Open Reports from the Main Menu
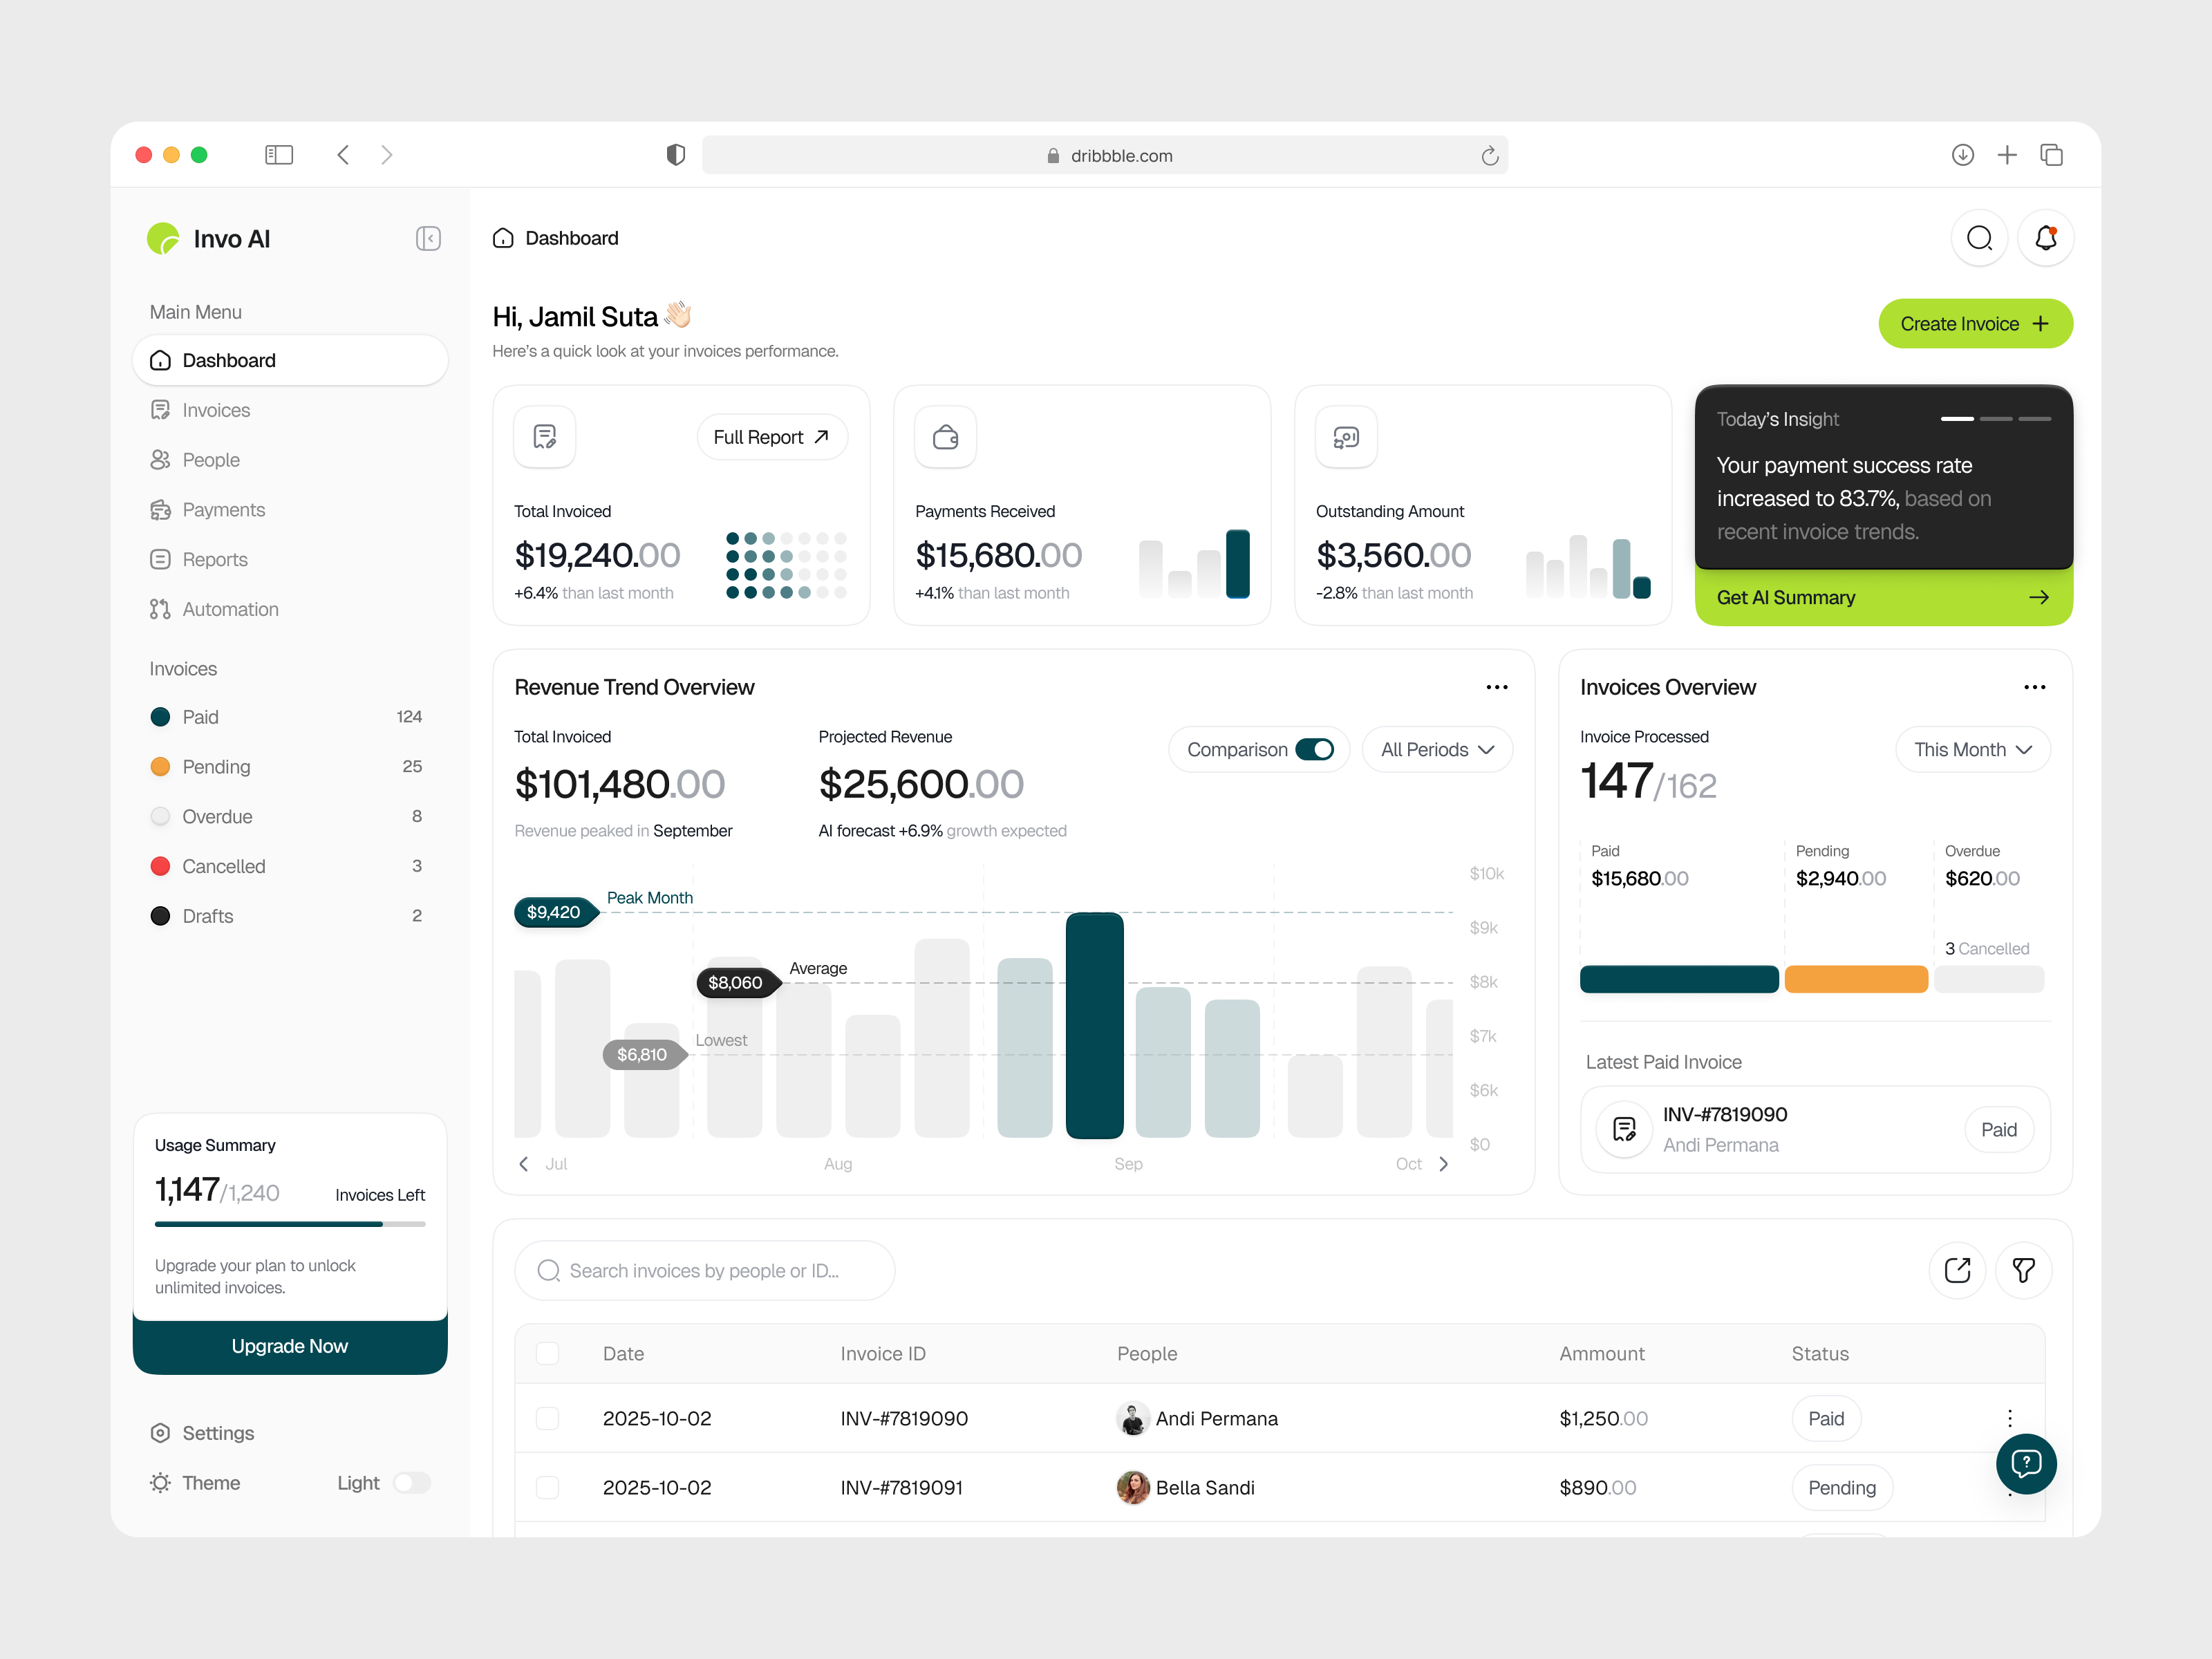The image size is (2212, 1659). (214, 559)
